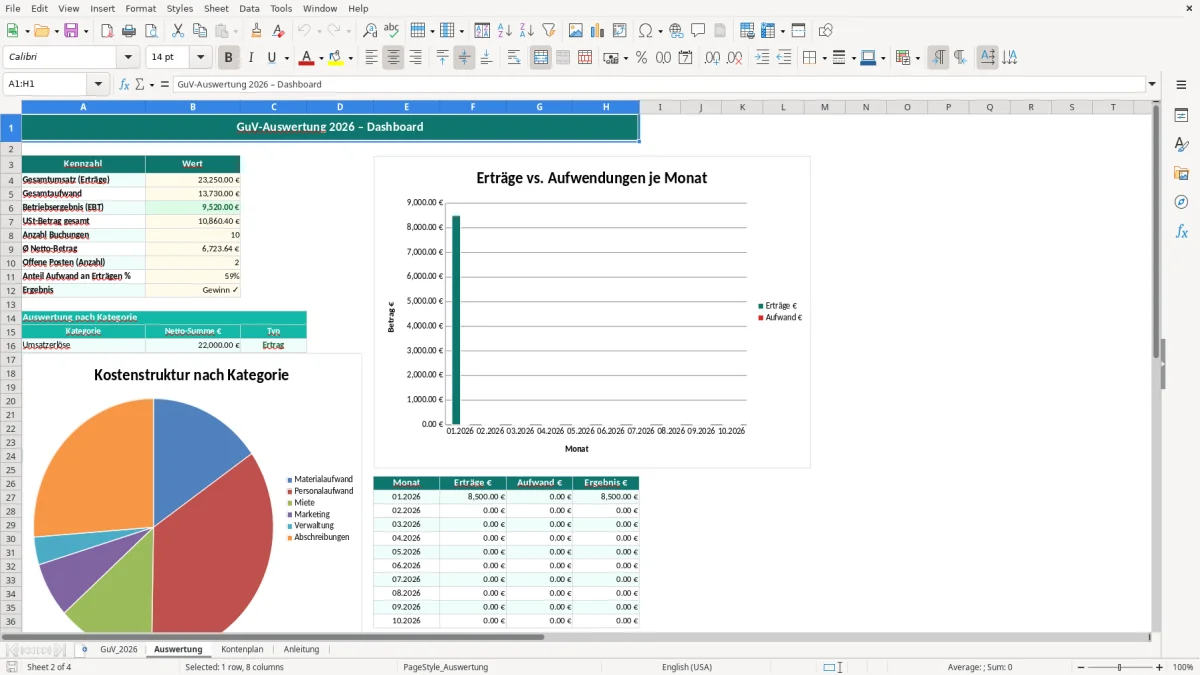Toggle Align Left
This screenshot has width=1200, height=675.
pyautogui.click(x=371, y=58)
